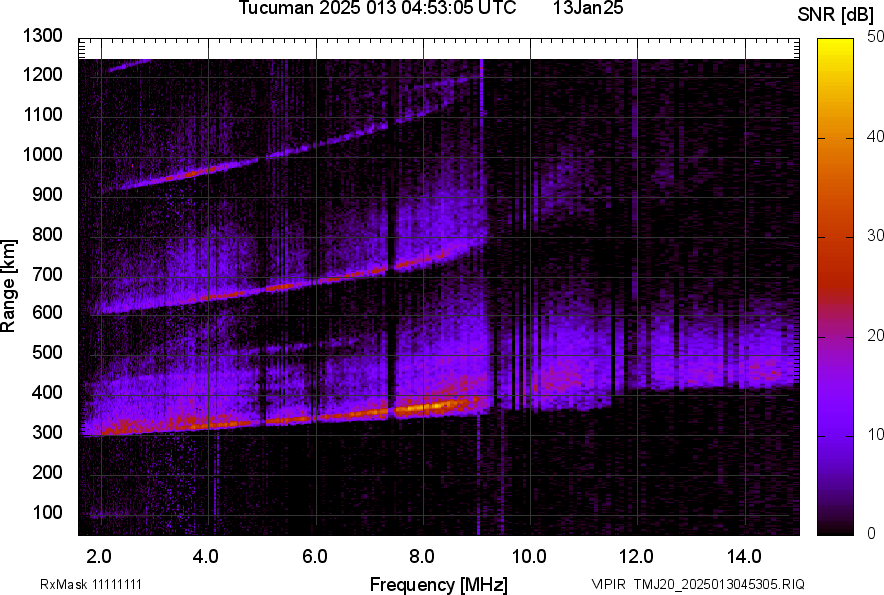Click the SNR [dB] colorbar heading
Screen dimensions: 884x595
coord(837,14)
